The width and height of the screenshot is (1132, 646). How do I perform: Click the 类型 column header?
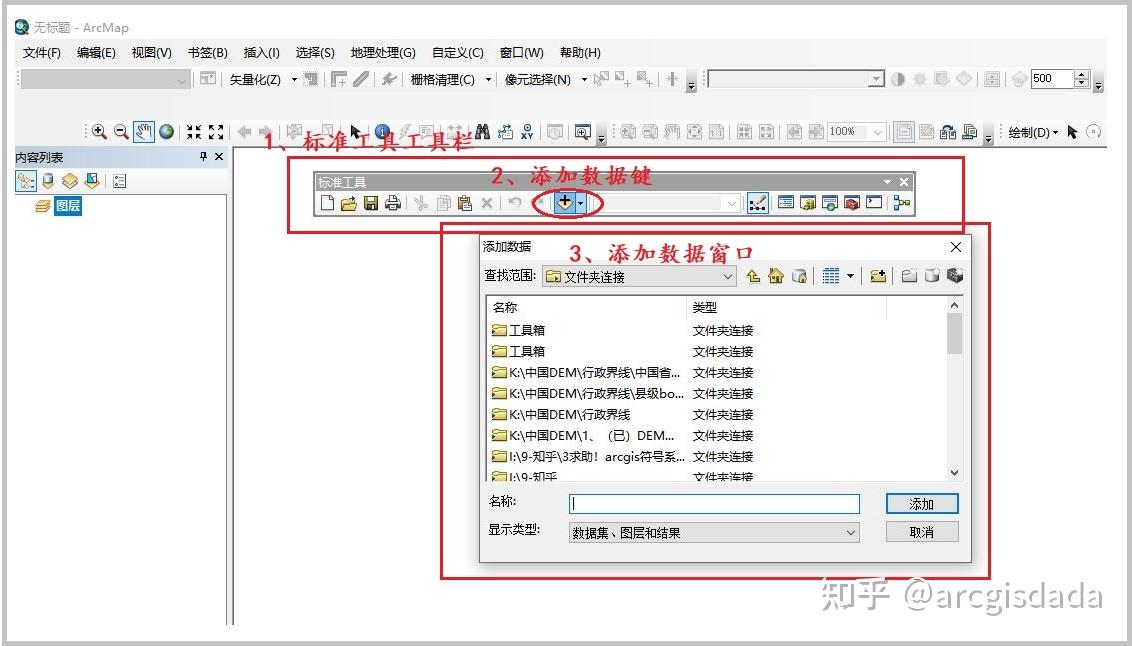click(785, 307)
